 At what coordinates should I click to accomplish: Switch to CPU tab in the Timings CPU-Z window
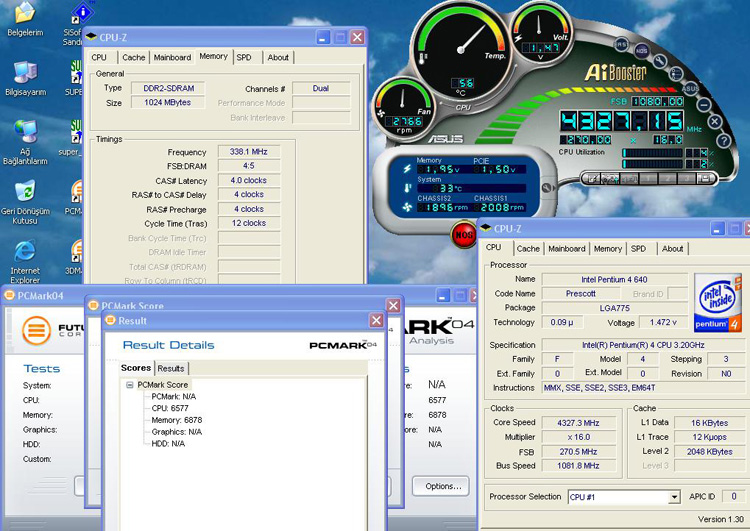pyautogui.click(x=99, y=57)
